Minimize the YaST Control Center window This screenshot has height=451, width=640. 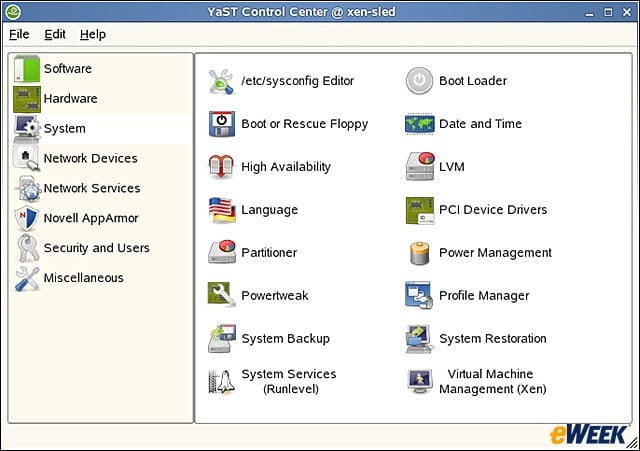pos(589,13)
